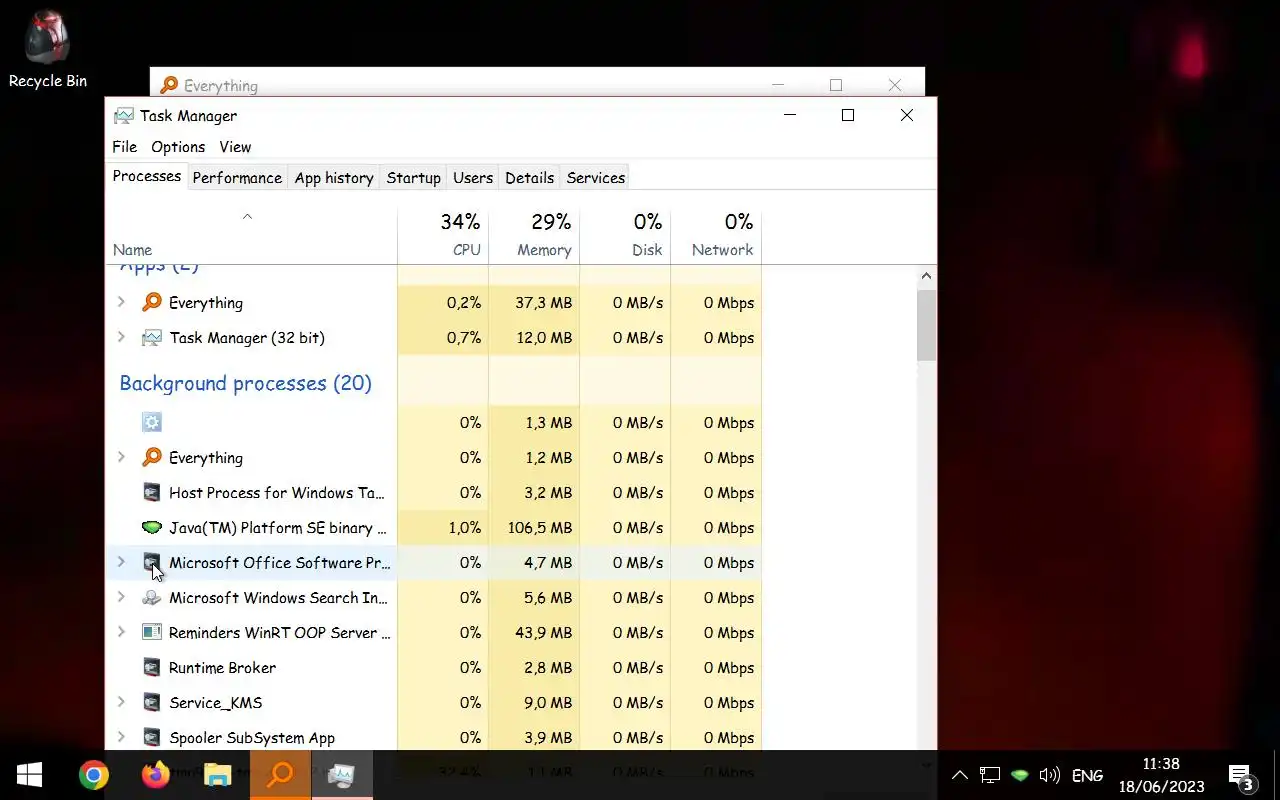Image resolution: width=1280 pixels, height=800 pixels.
Task: Open the volume control tray icon
Action: [x=1049, y=775]
